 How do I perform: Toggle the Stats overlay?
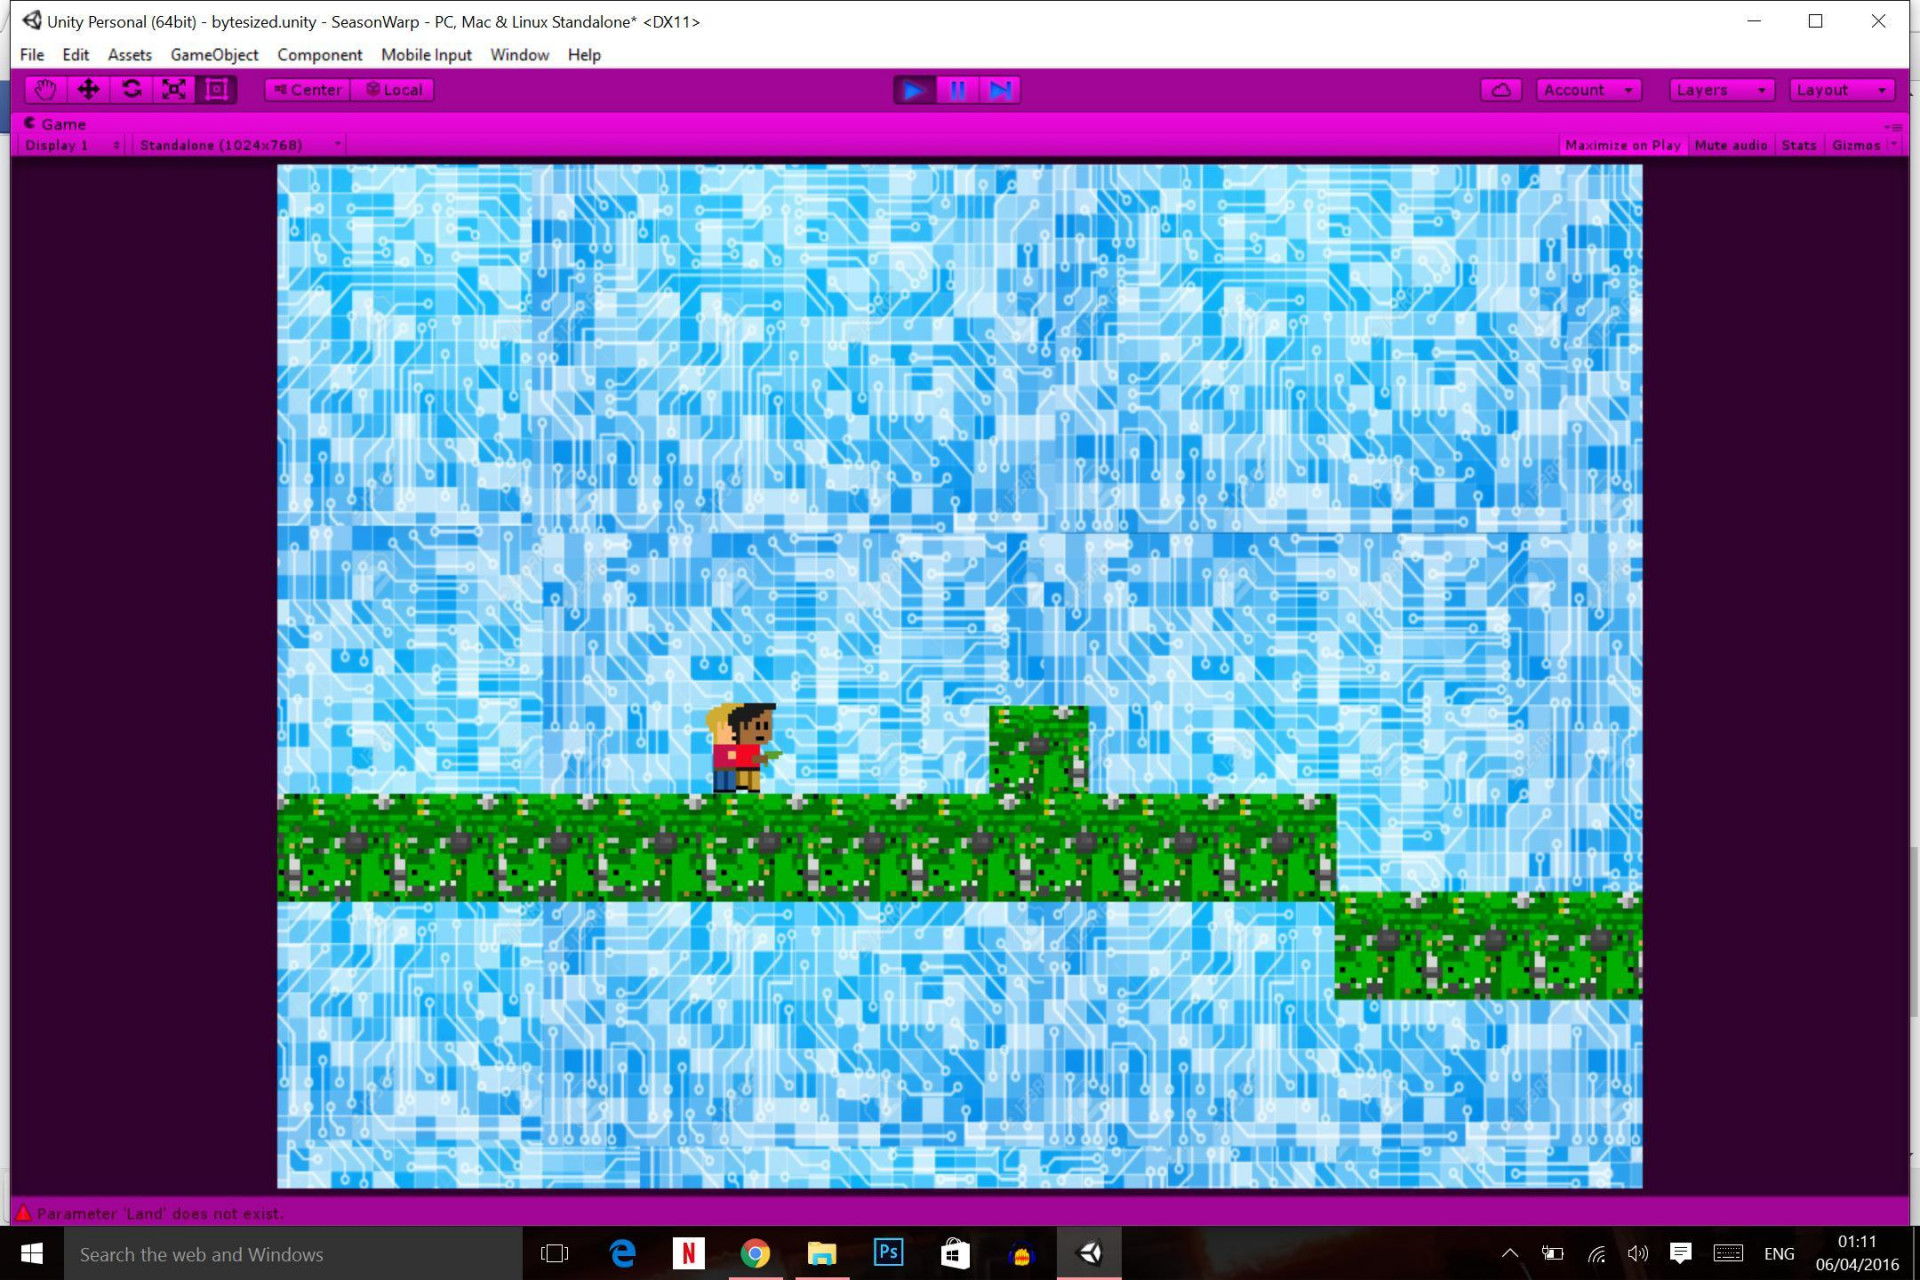point(1798,145)
